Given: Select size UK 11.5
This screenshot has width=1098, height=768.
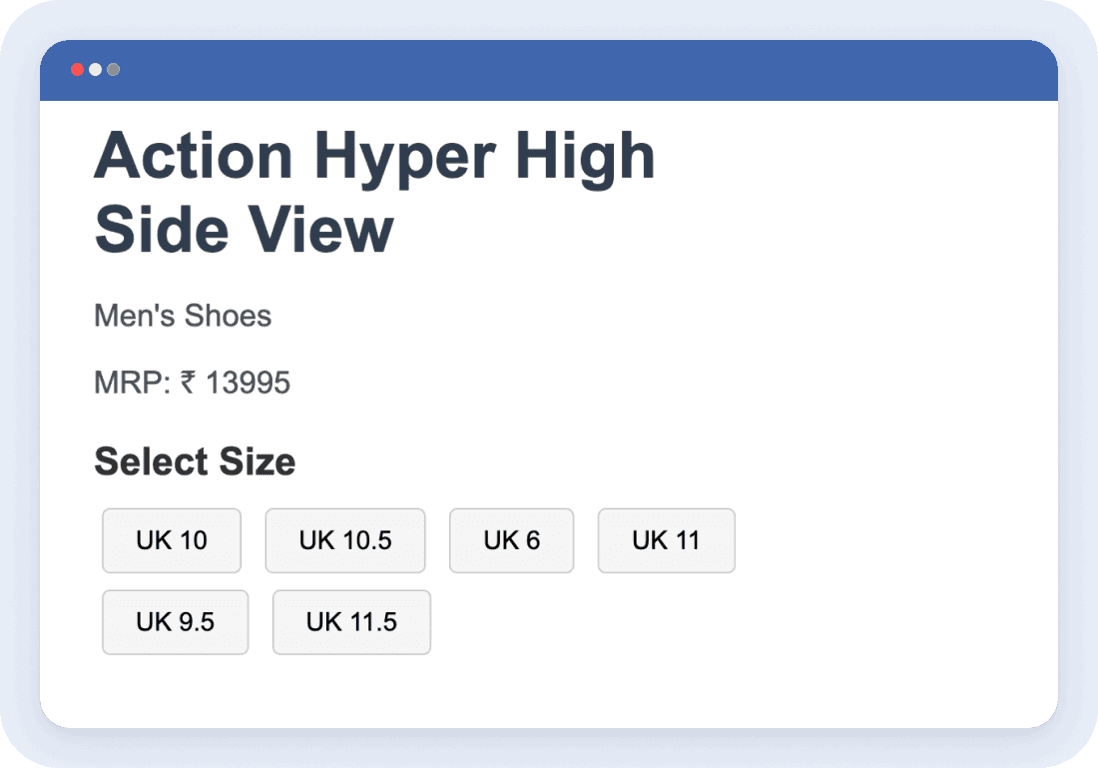Looking at the screenshot, I should pyautogui.click(x=351, y=622).
